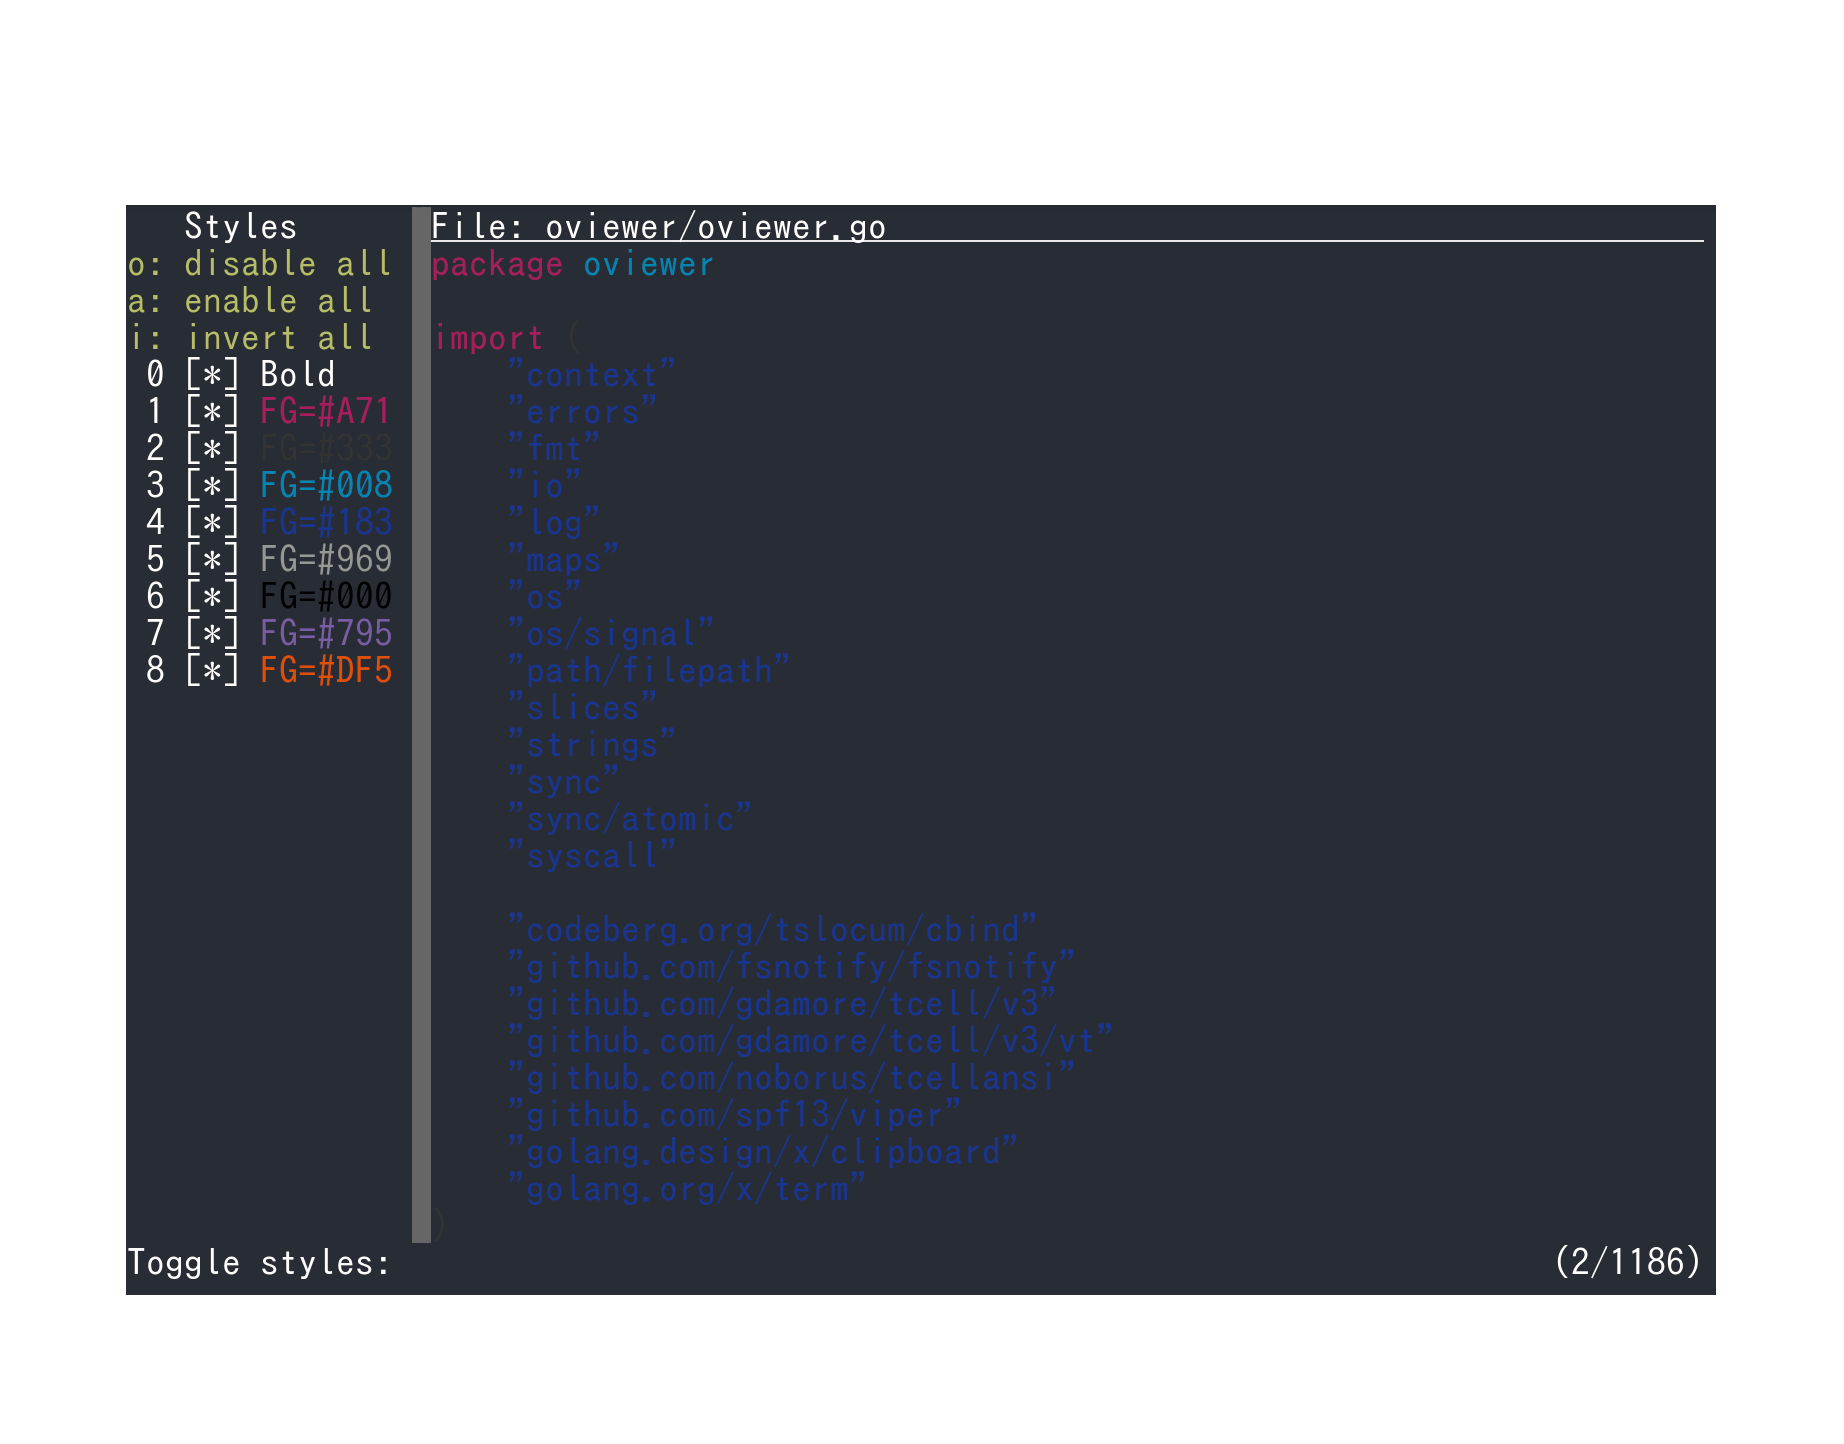Screen dimensions: 1844x1444
Task: Toggle the Bold style checkbox
Action: click(x=212, y=375)
